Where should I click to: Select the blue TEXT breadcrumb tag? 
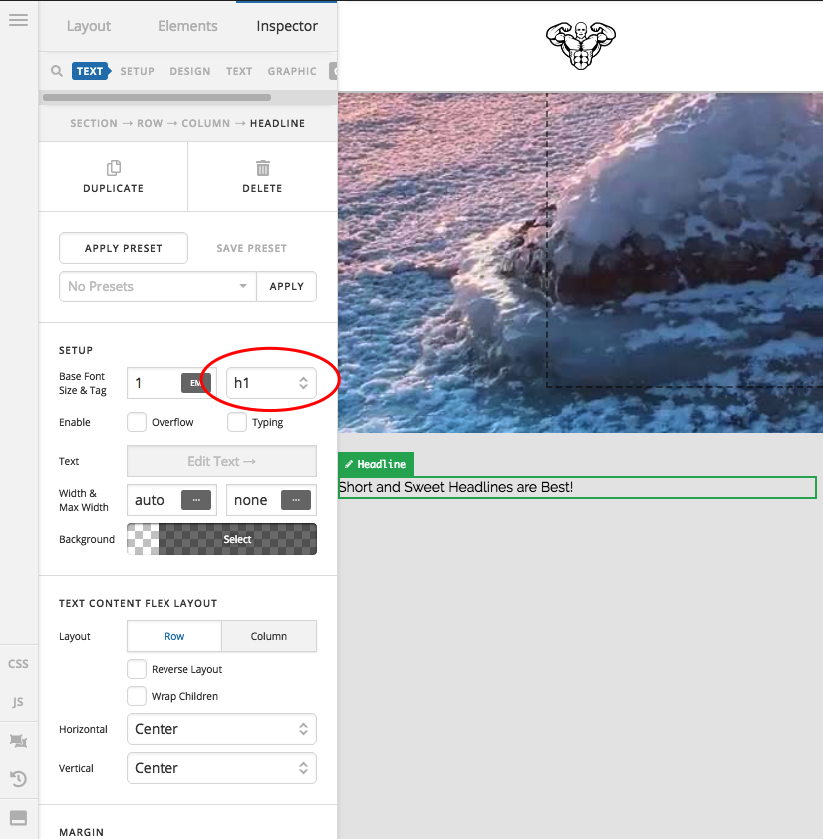coord(91,71)
